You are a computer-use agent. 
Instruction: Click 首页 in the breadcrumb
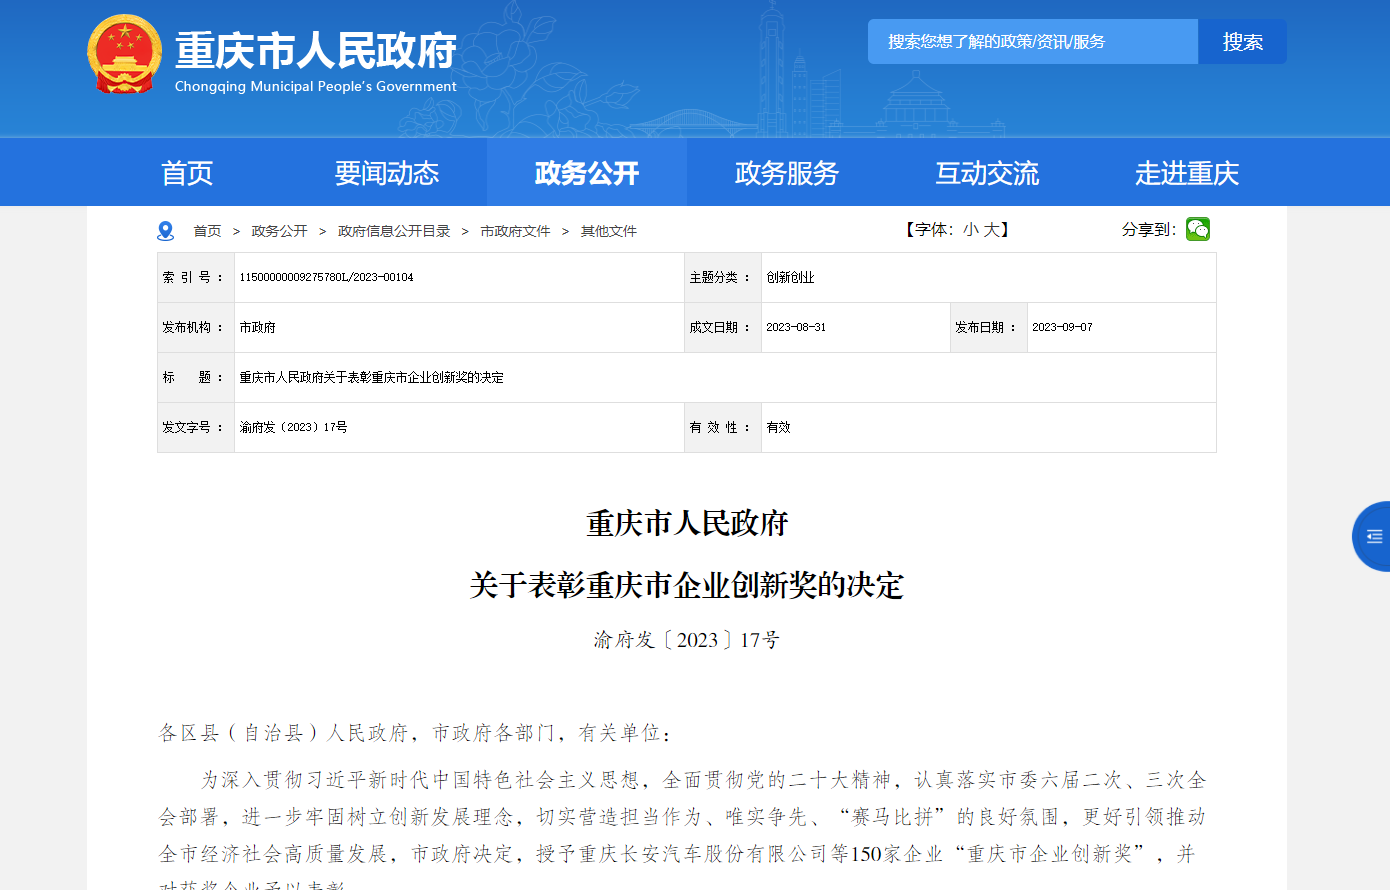[207, 231]
